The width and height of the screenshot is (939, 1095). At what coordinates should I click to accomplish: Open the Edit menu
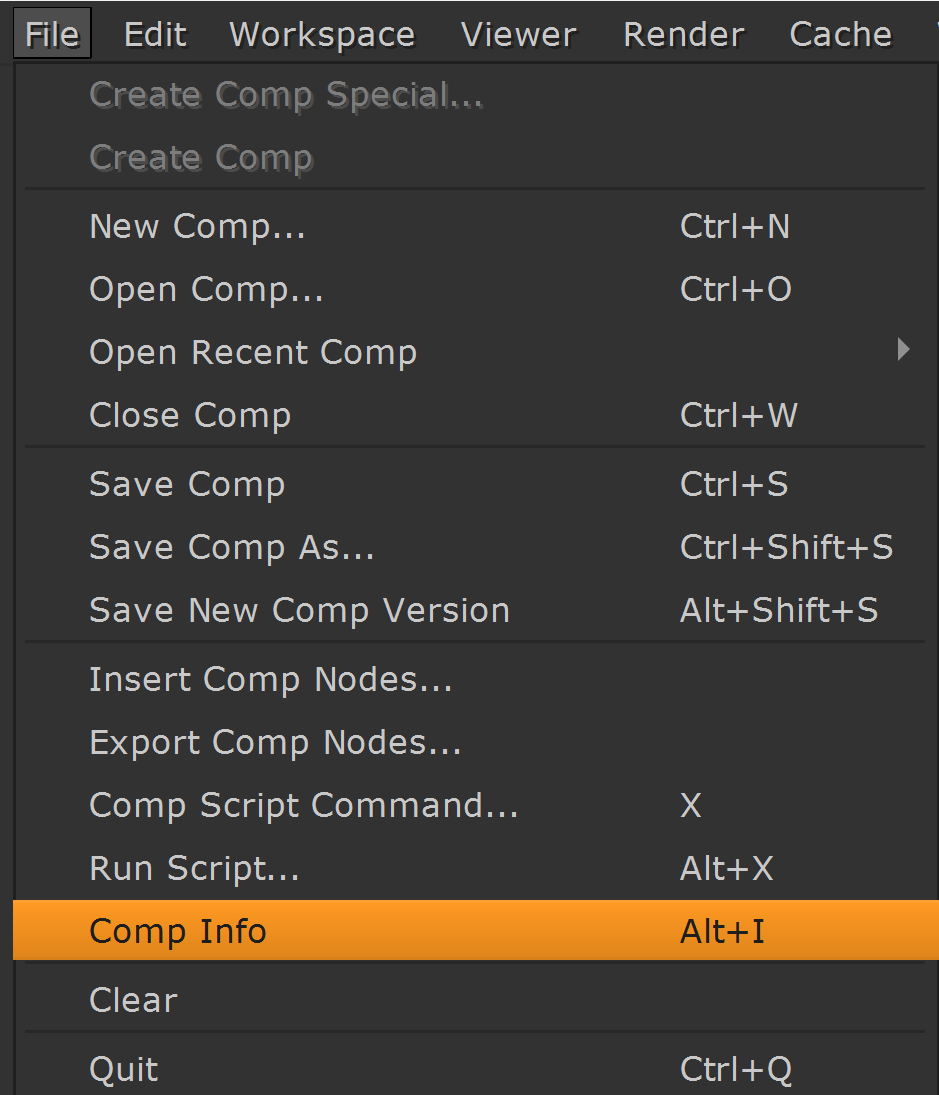click(x=155, y=35)
